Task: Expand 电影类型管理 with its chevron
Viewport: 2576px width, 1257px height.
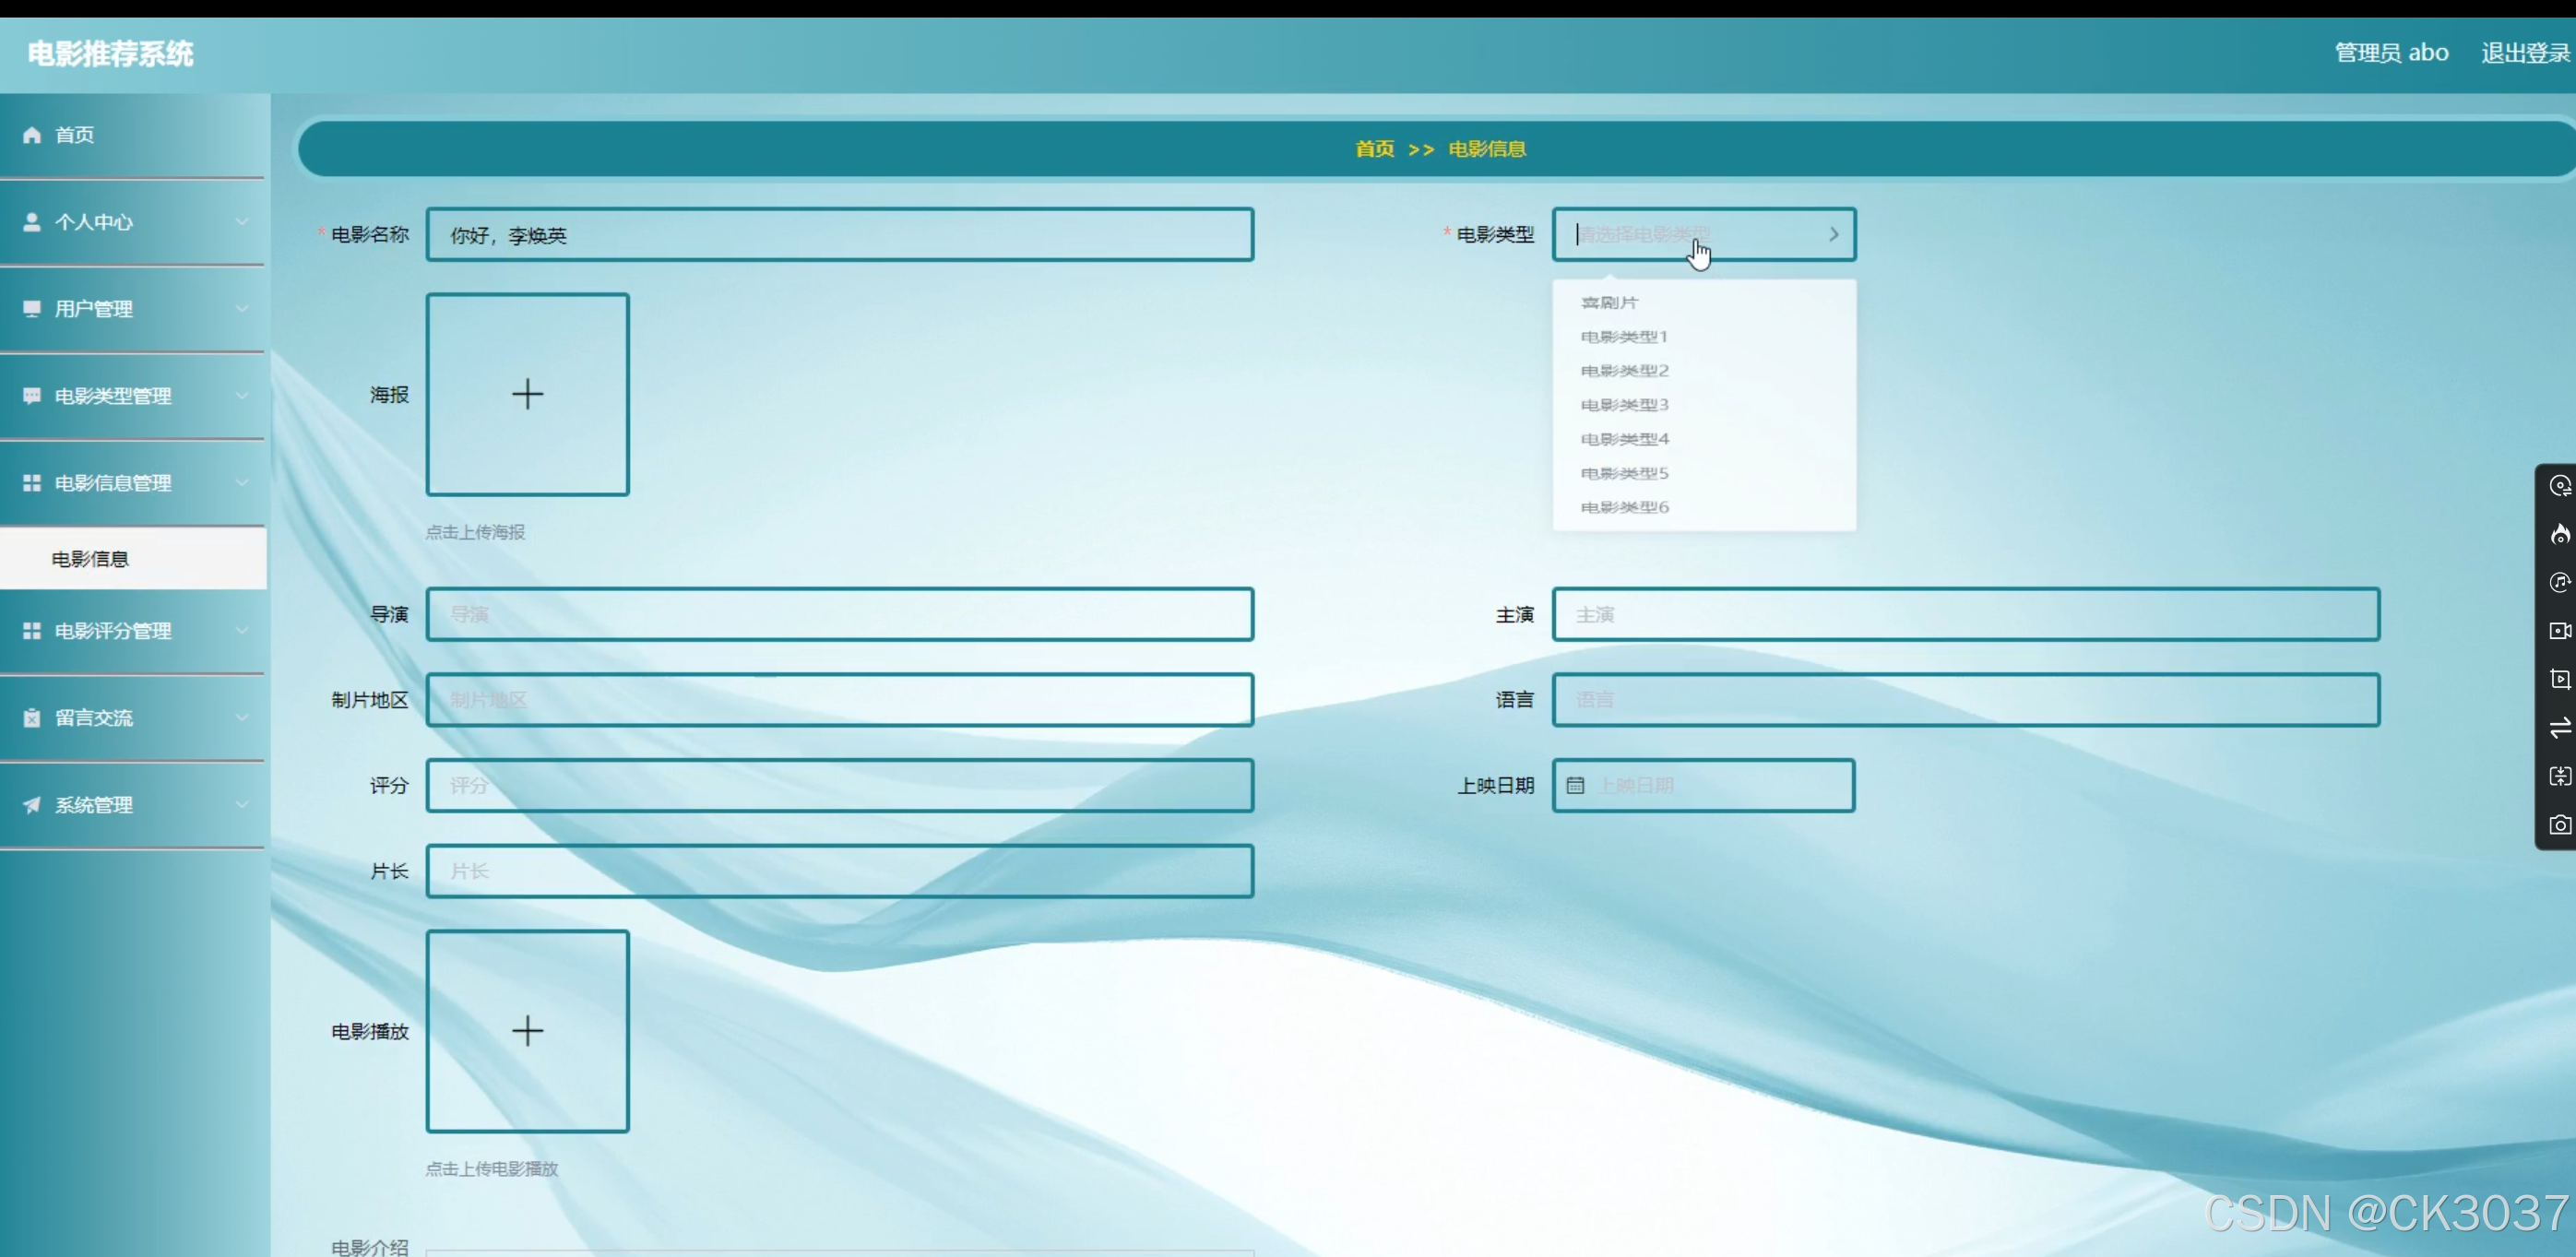Action: click(242, 396)
